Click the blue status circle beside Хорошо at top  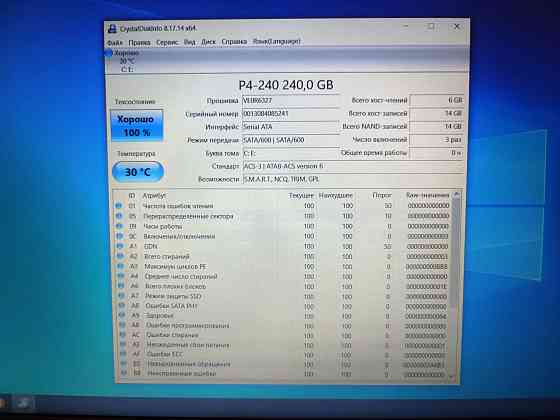click(x=109, y=53)
